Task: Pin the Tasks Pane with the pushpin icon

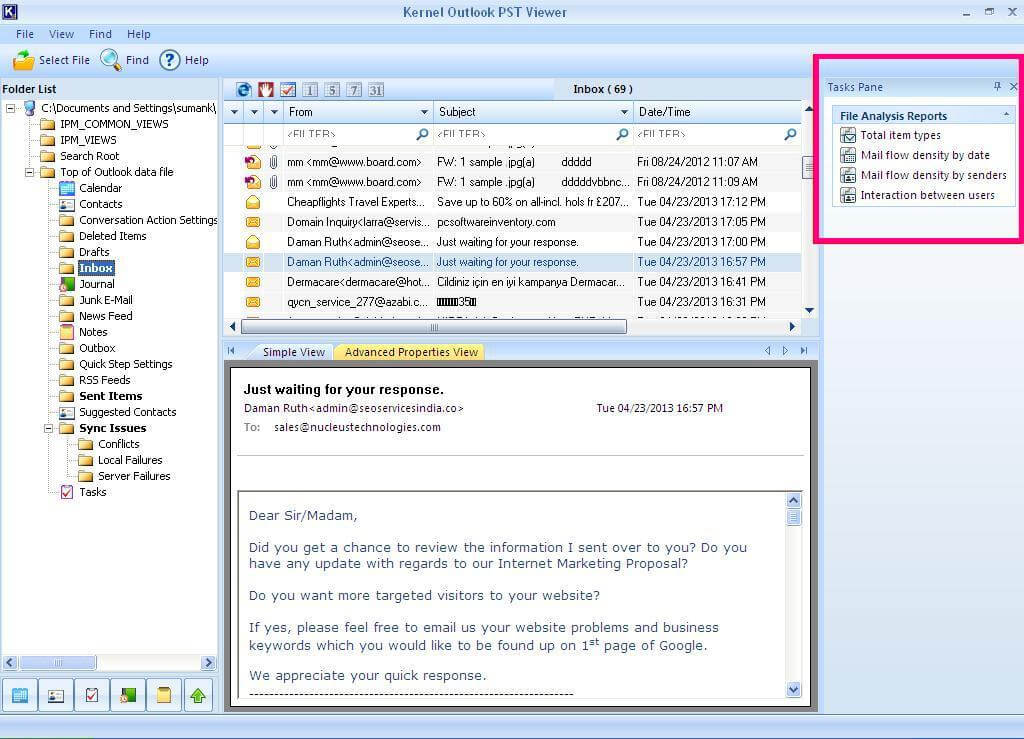Action: (x=997, y=86)
